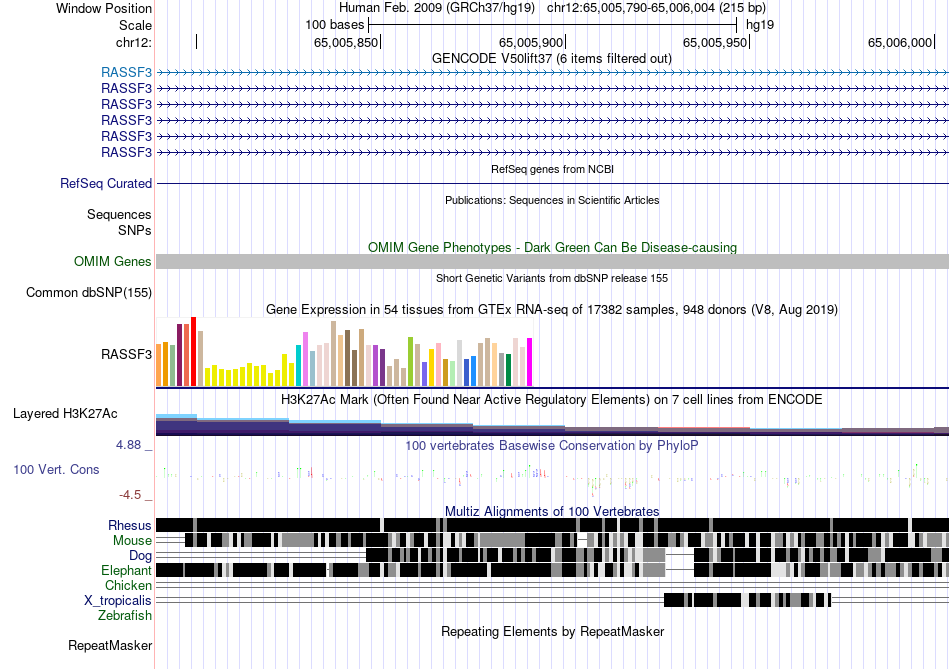Viewport: 950px width, 669px height.
Task: Click the 100 bases scale bar label
Action: pyautogui.click(x=334, y=25)
